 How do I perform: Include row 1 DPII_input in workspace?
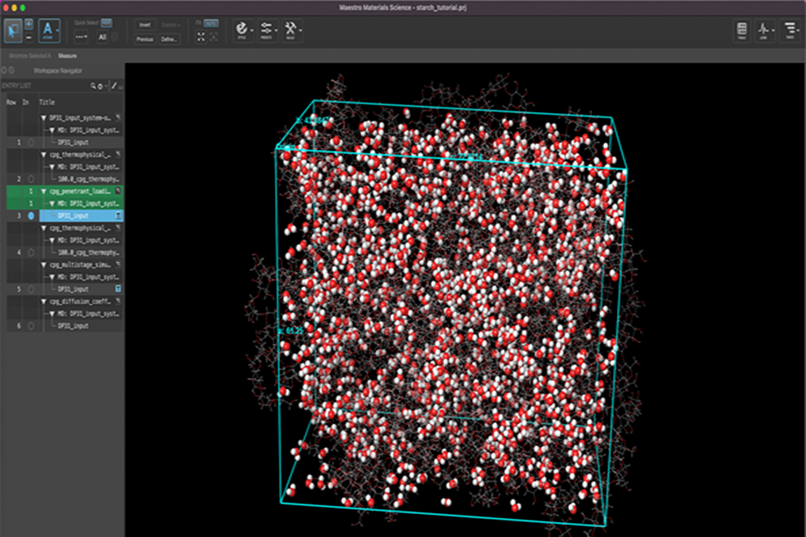(30, 142)
